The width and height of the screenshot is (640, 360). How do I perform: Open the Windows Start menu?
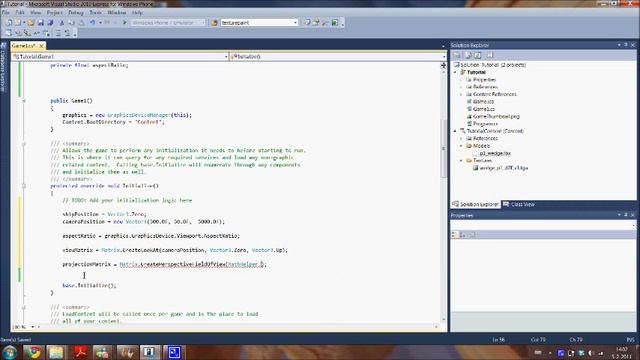(10, 352)
